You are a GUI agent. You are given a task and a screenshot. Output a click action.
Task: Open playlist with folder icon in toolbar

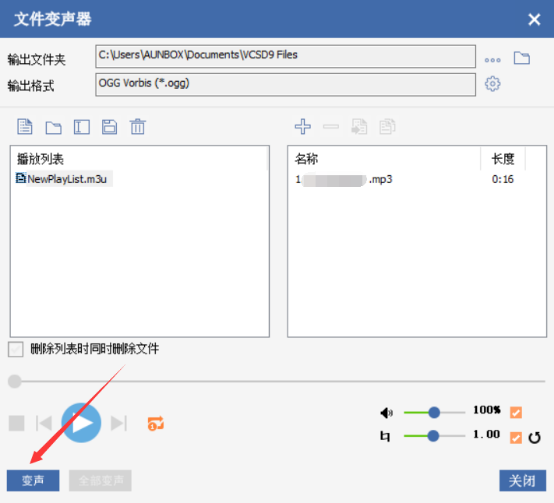53,127
